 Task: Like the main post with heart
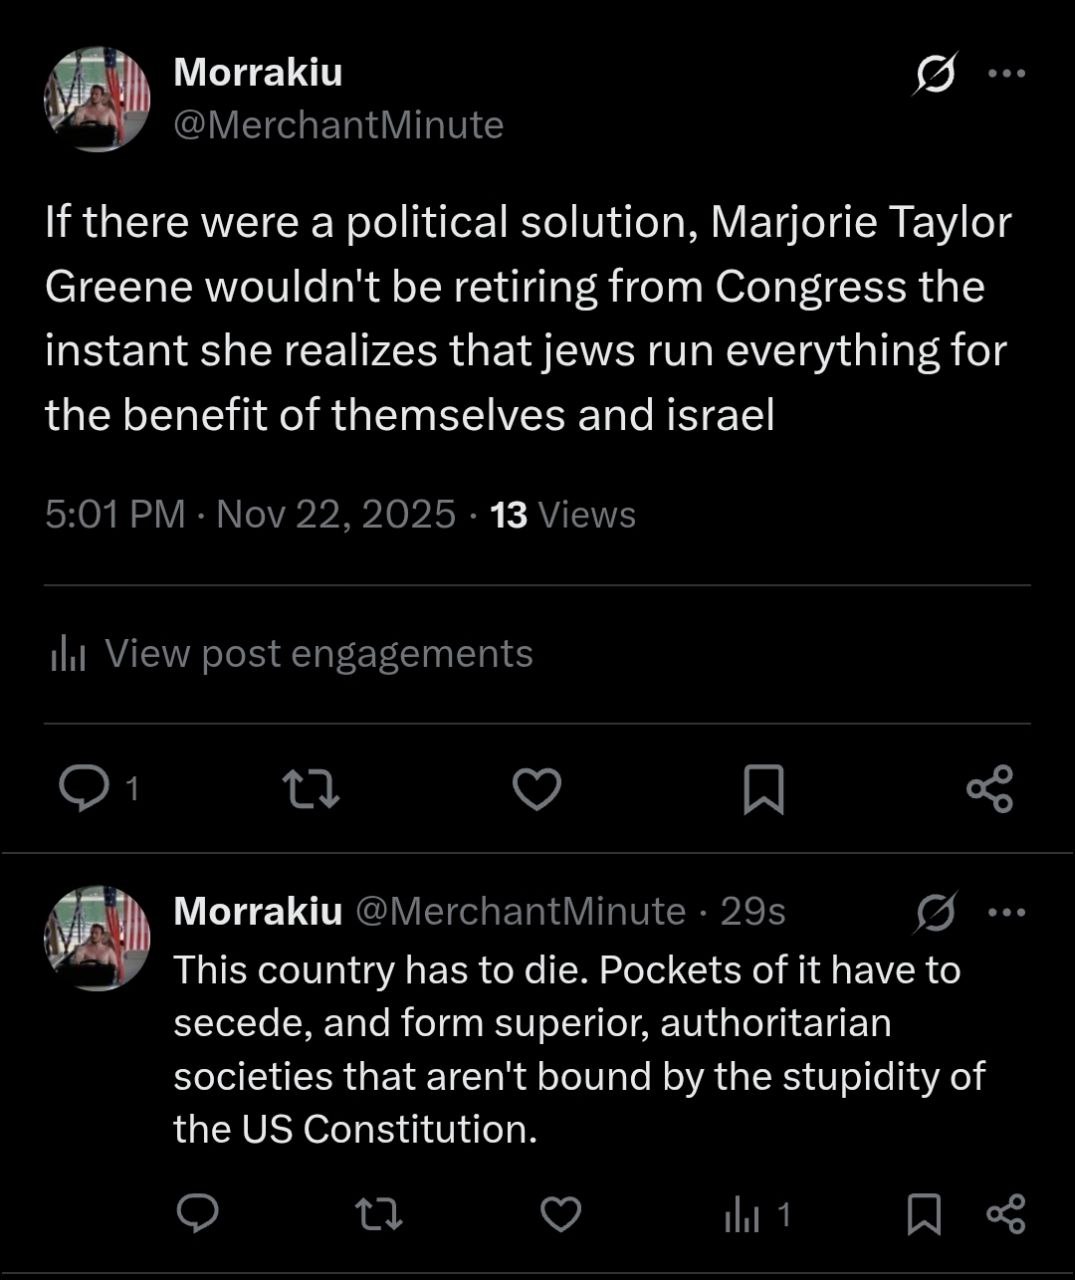537,789
